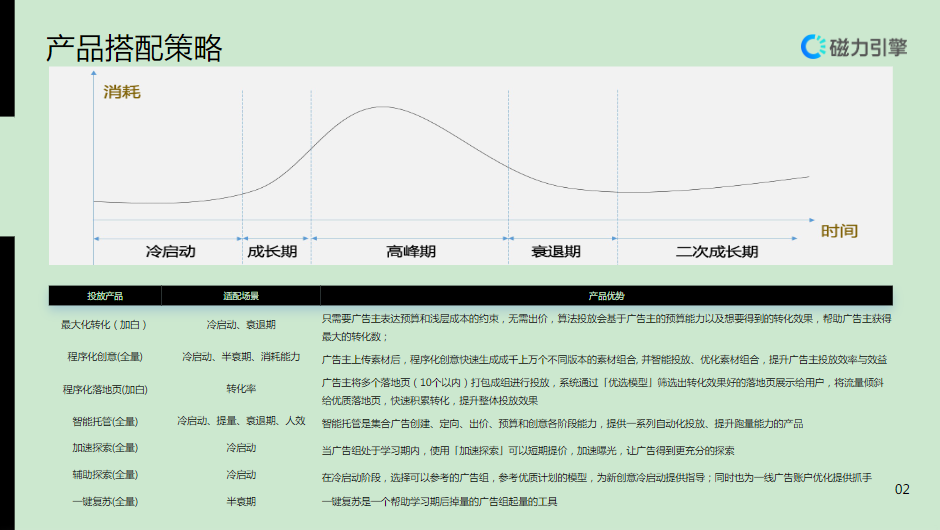Click the 加速探索(全量) row label
The width and height of the screenshot is (940, 530).
pyautogui.click(x=105, y=448)
